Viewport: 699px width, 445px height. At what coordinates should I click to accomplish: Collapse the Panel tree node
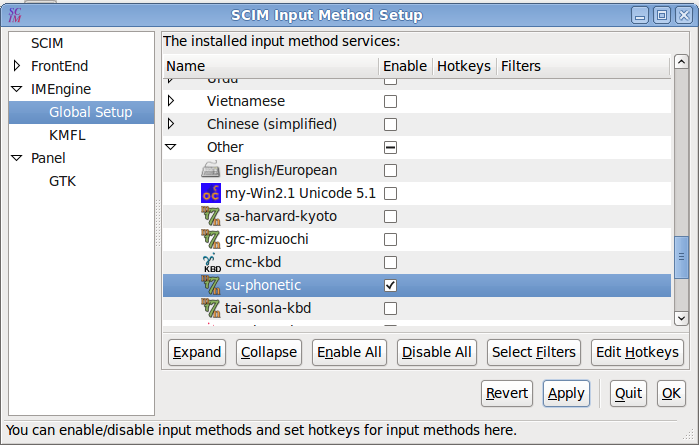pyautogui.click(x=17, y=158)
